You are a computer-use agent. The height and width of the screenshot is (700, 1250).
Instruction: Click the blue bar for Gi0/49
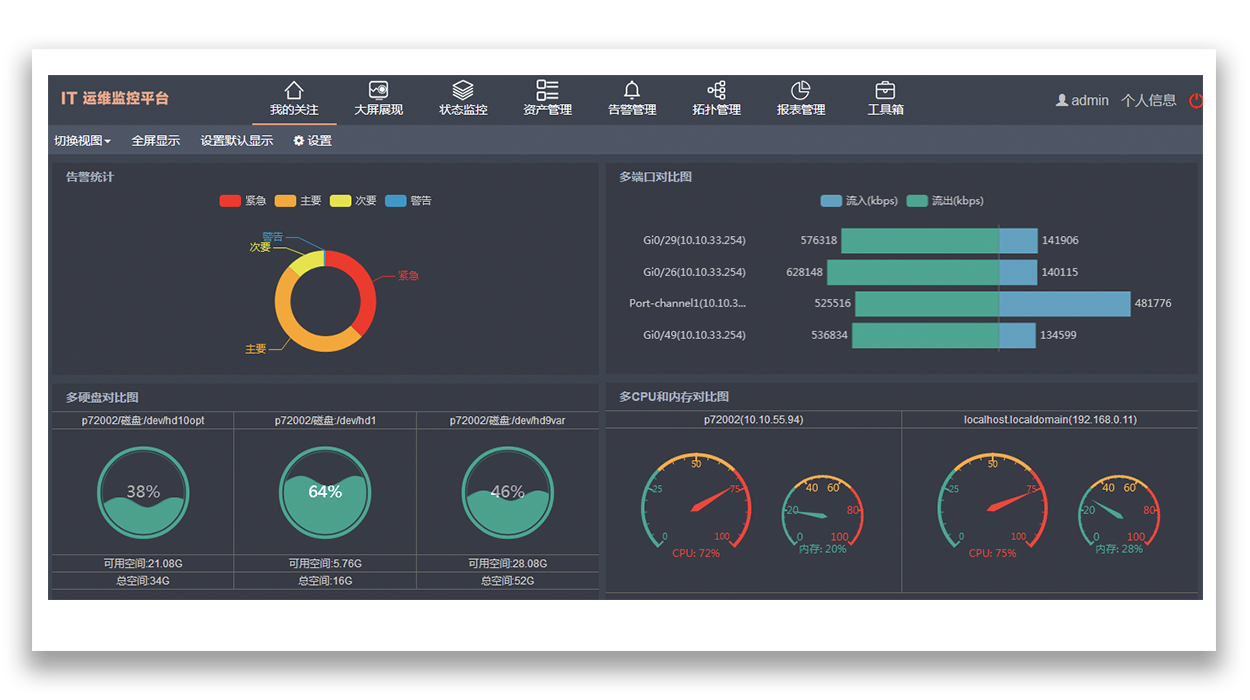pos(1017,335)
